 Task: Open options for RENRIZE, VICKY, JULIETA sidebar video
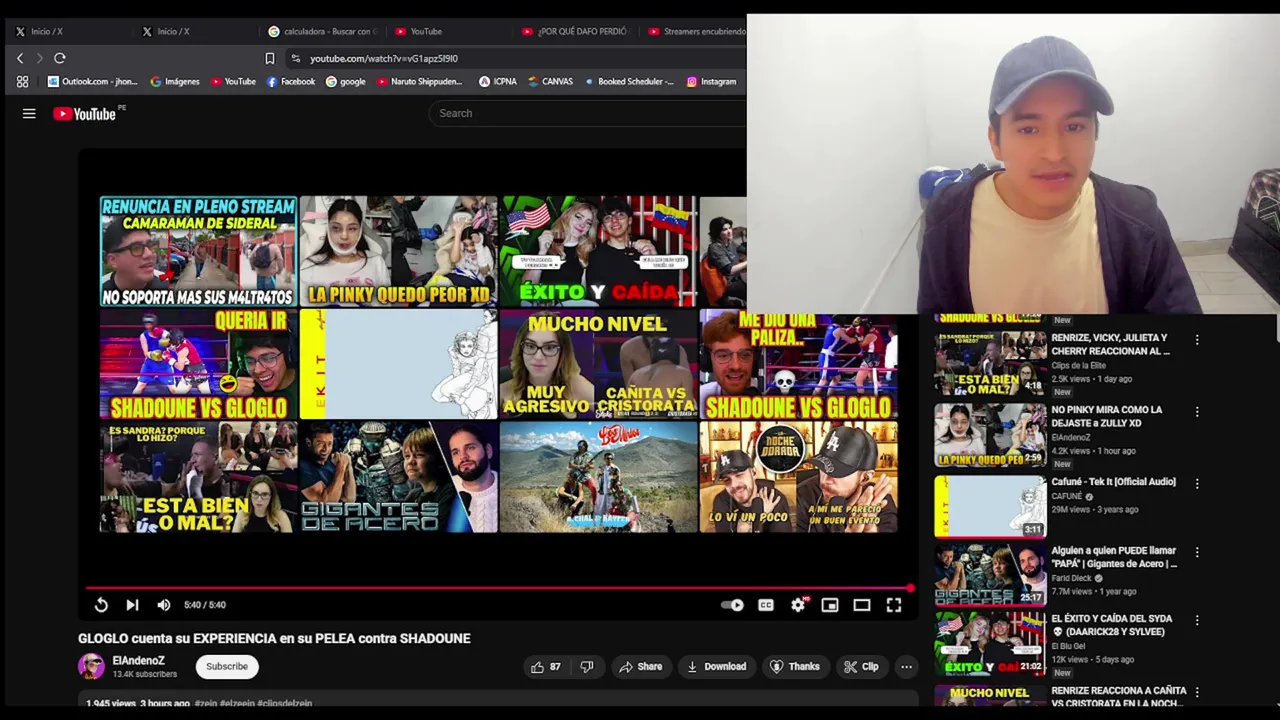pos(1197,340)
